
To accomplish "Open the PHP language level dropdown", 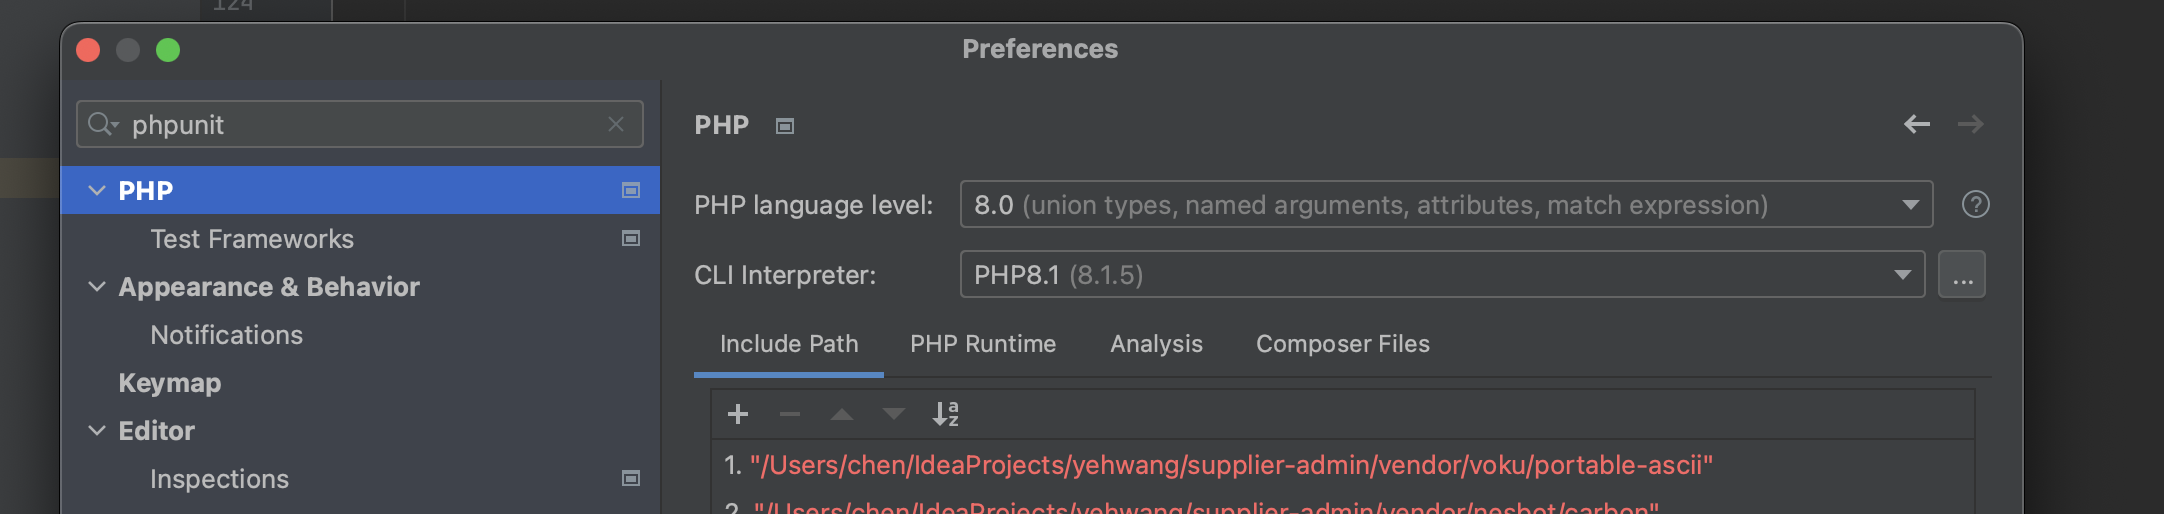I will pos(1910,205).
